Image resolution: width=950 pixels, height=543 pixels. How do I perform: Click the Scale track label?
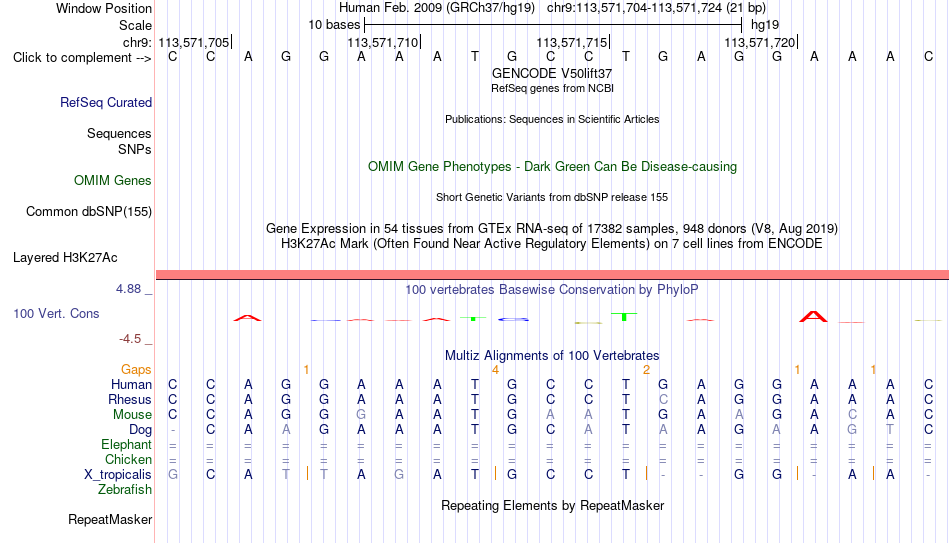135,25
